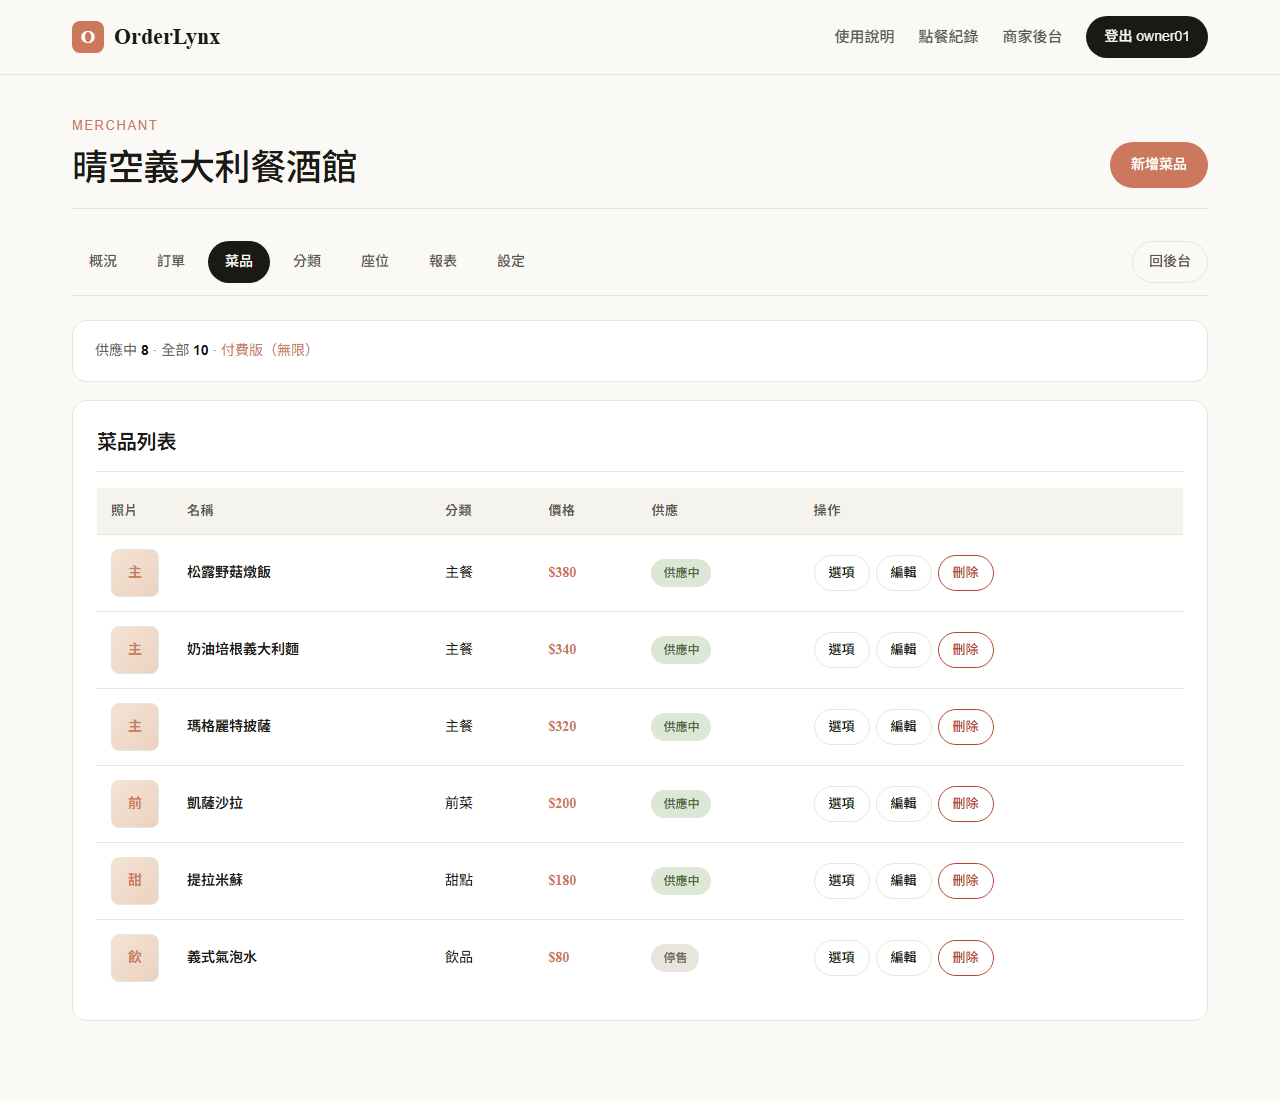The width and height of the screenshot is (1280, 1100).
Task: Click the OrderLynx logo icon
Action: [x=88, y=37]
